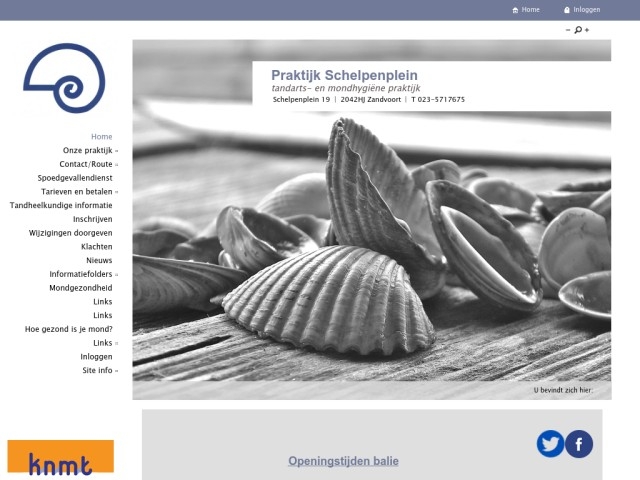This screenshot has height=480, width=640.
Task: Click the plus zoom-in icon
Action: (587, 30)
